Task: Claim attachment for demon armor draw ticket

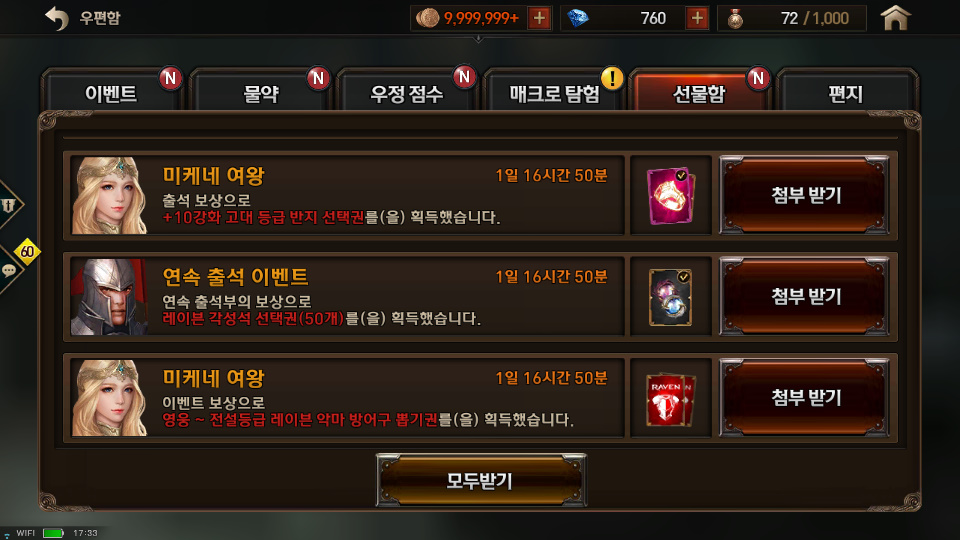Action: click(x=805, y=398)
